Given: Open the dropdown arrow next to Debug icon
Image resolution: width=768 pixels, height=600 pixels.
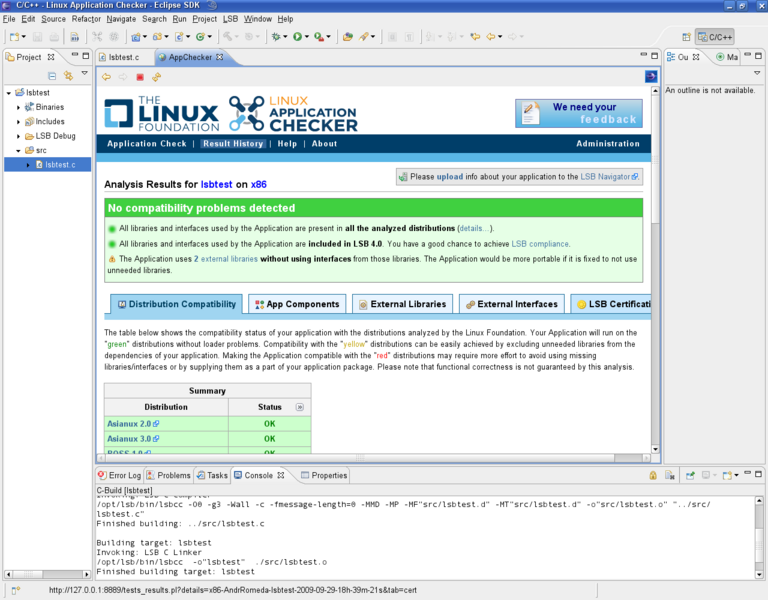Looking at the screenshot, I should 285,37.
